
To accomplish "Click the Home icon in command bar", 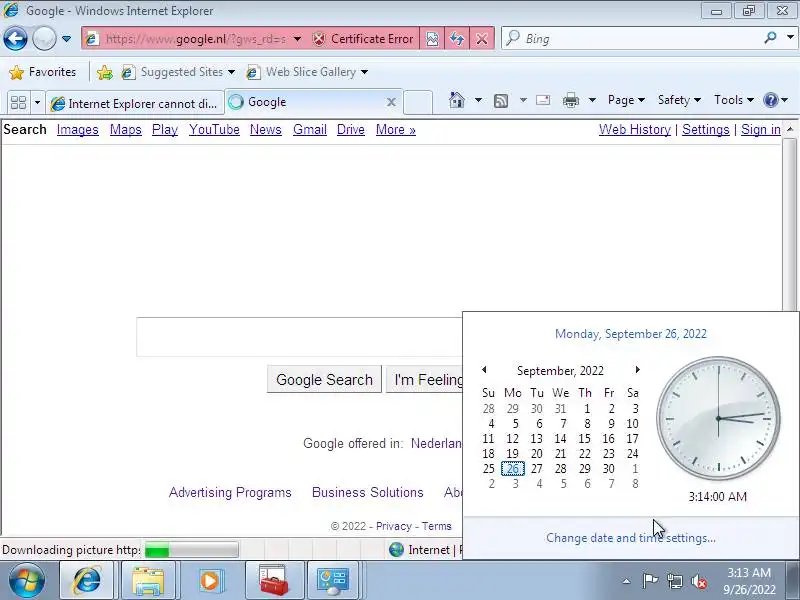I will pyautogui.click(x=457, y=100).
